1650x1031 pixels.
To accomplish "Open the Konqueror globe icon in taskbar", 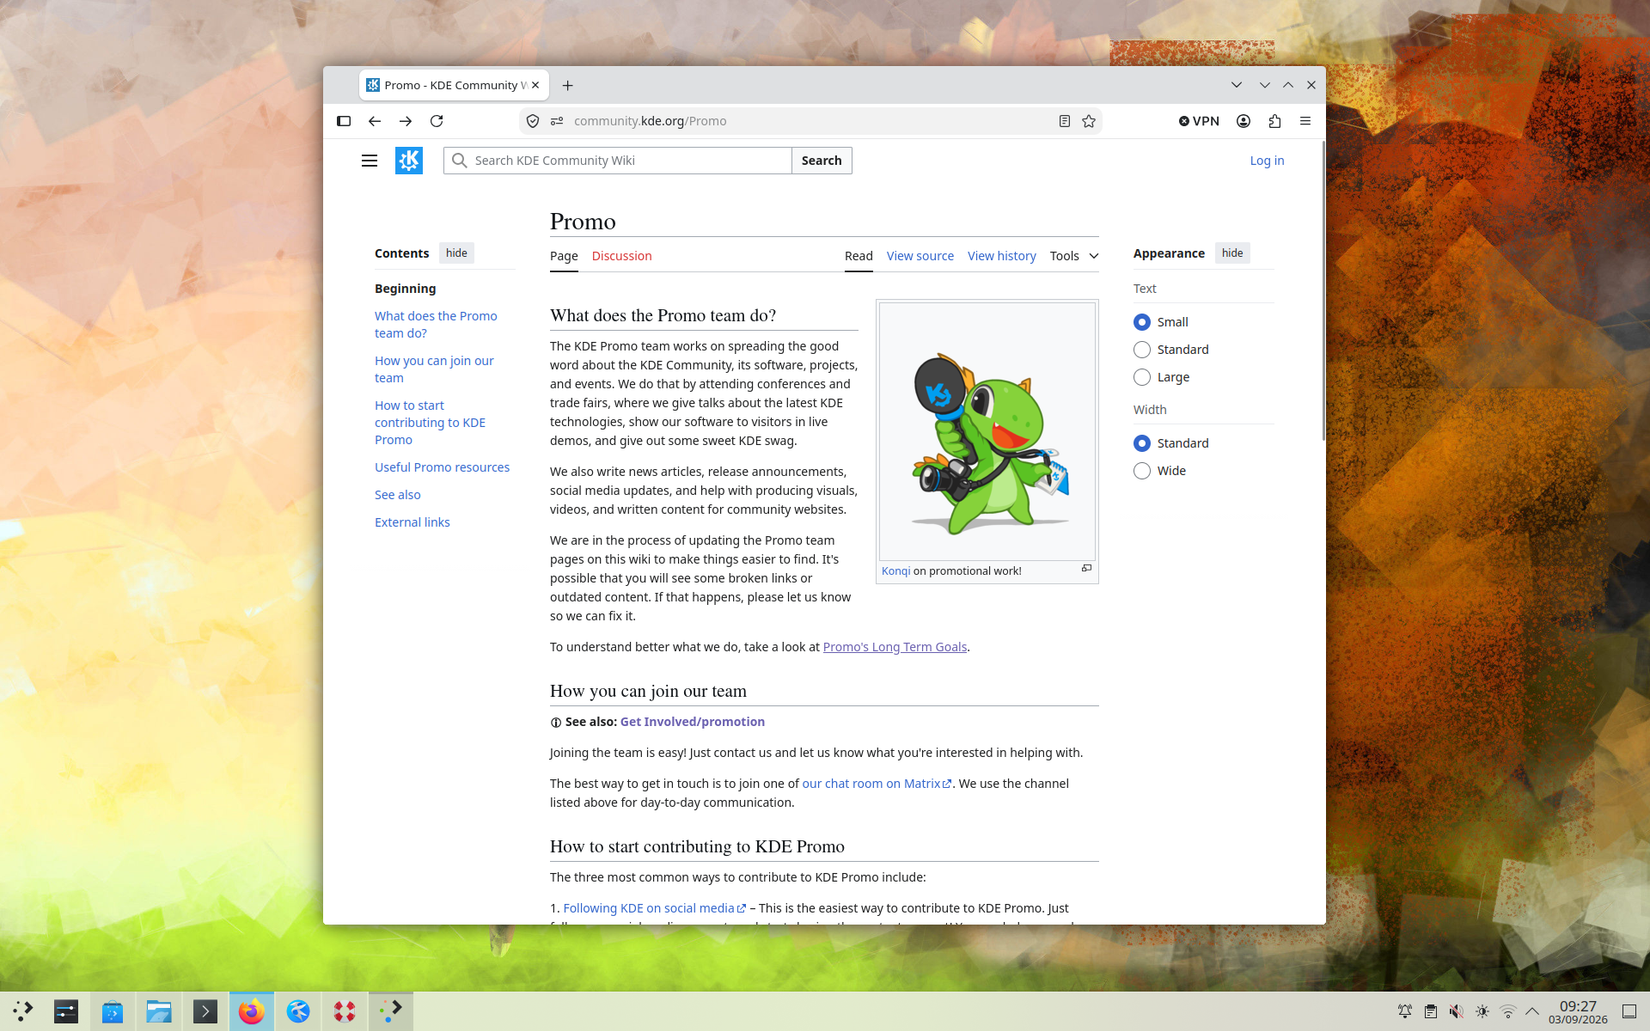I will pos(298,1011).
